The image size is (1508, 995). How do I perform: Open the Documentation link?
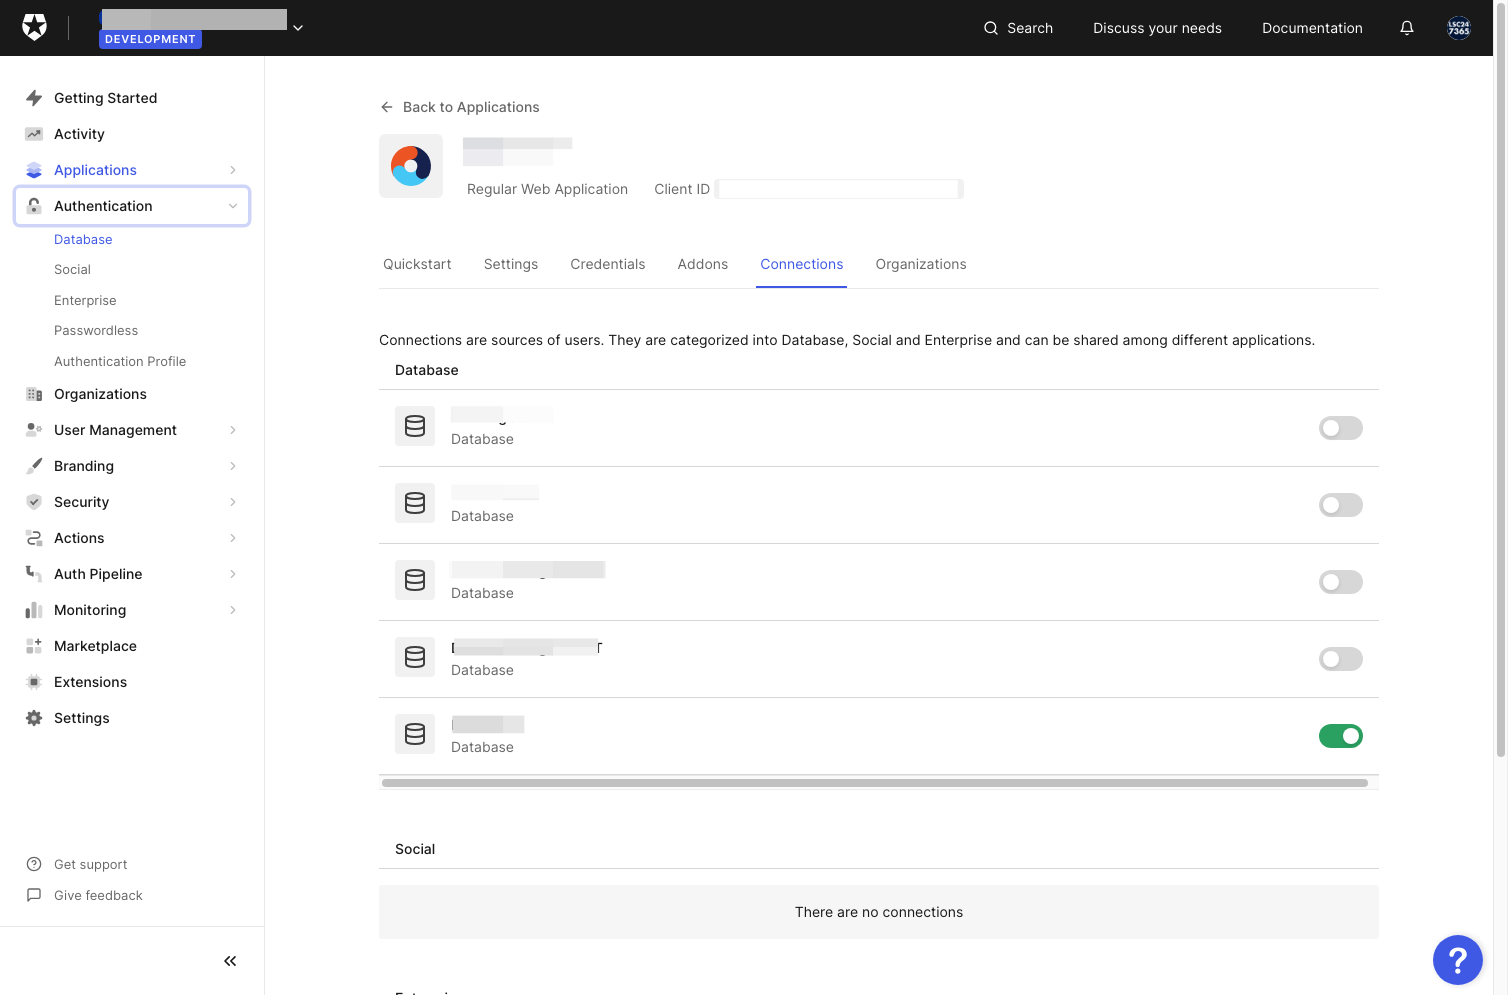point(1312,28)
